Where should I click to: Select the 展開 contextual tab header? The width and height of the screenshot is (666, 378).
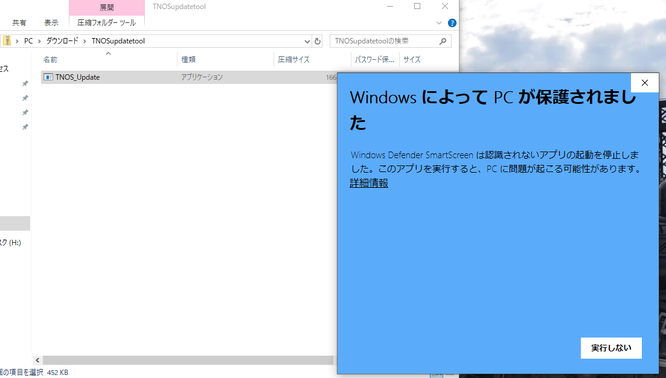(x=107, y=7)
